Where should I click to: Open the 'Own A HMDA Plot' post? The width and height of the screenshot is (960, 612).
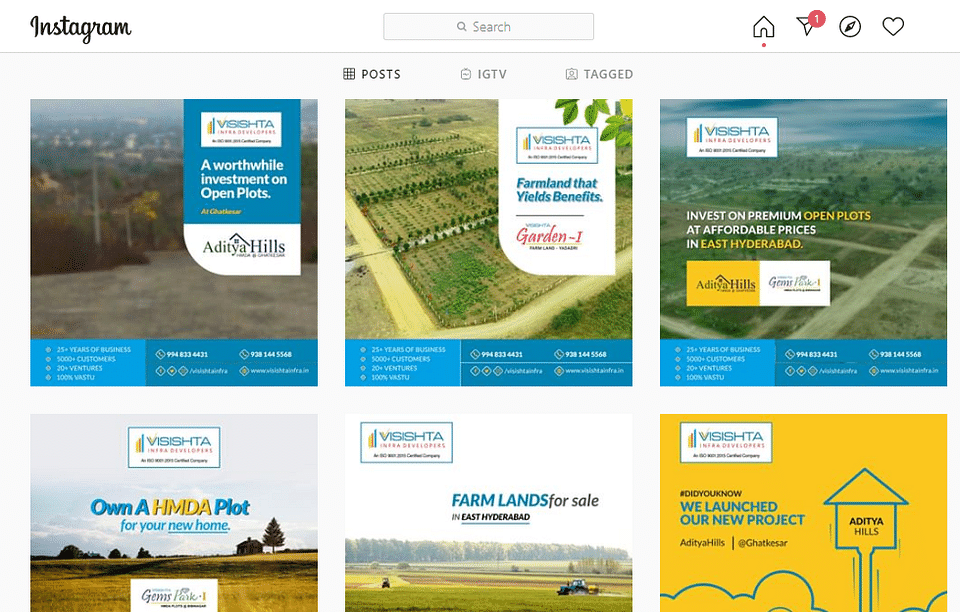174,513
